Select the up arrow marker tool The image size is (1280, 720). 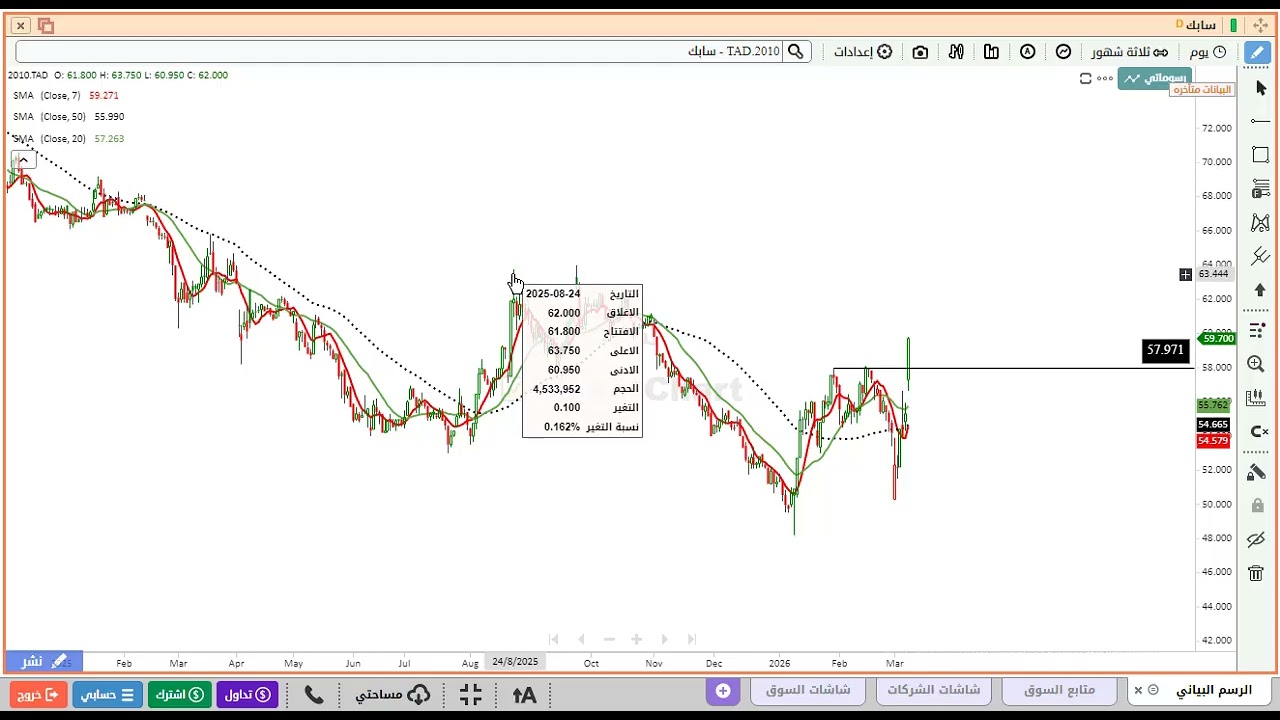pos(1260,290)
